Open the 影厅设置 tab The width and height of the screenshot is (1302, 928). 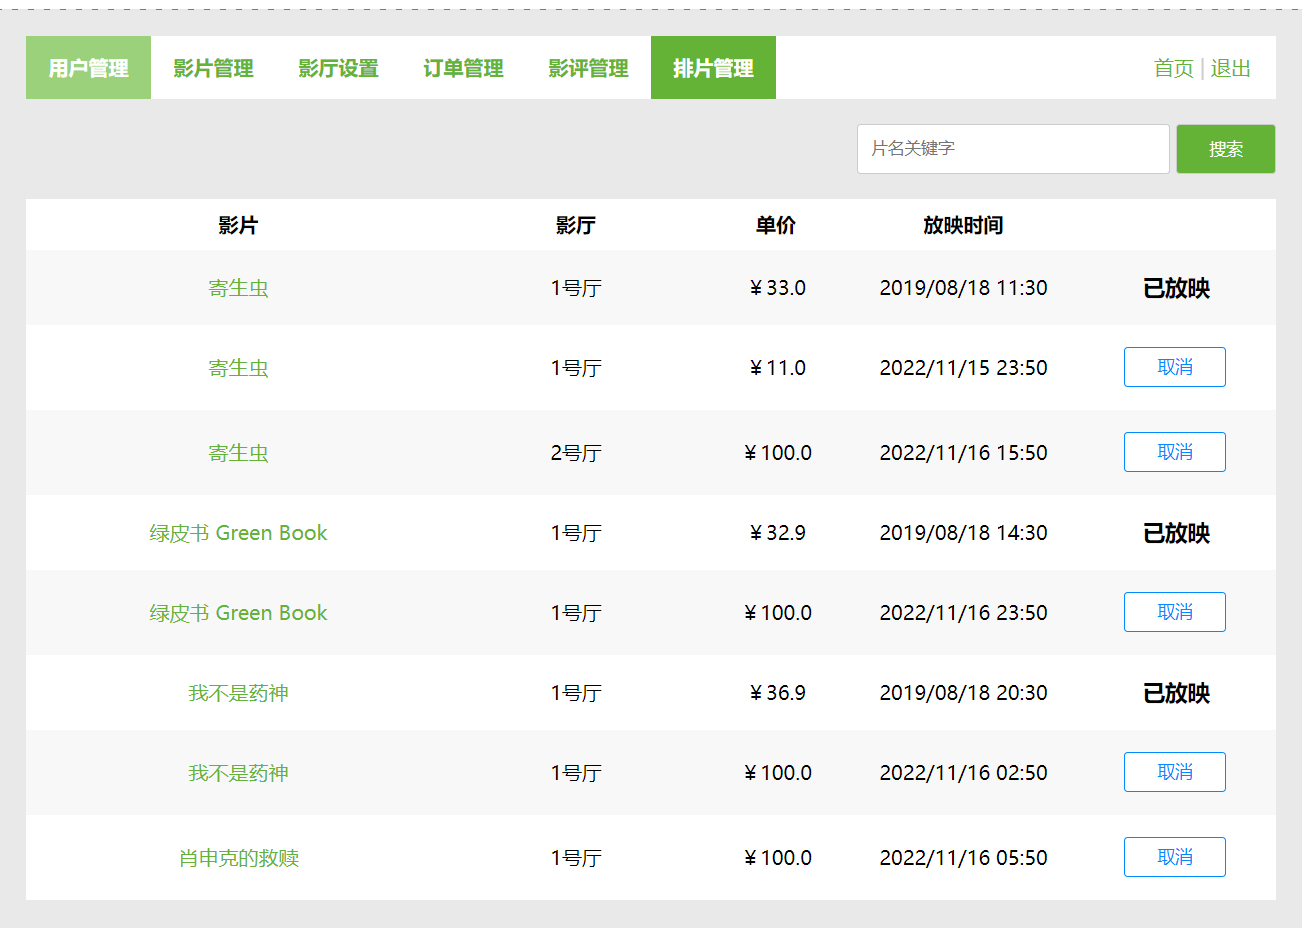[x=338, y=68]
